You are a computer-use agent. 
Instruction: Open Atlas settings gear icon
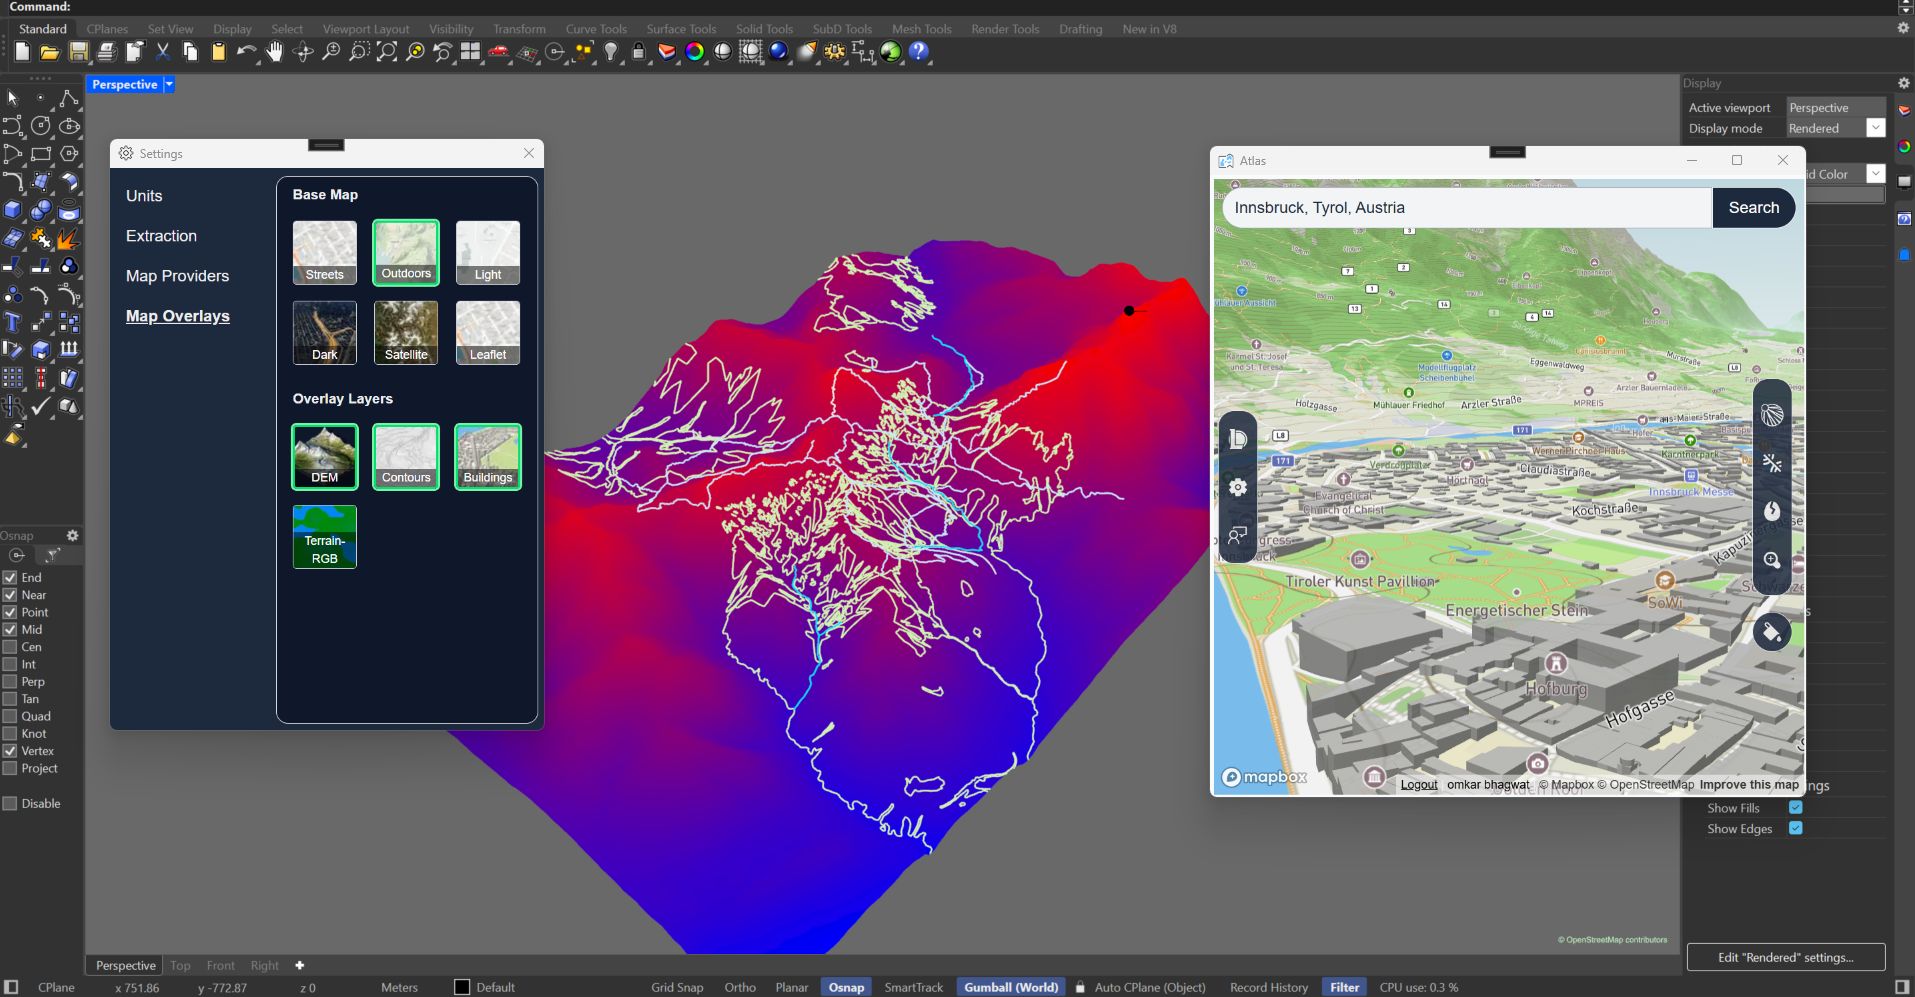(x=1238, y=487)
